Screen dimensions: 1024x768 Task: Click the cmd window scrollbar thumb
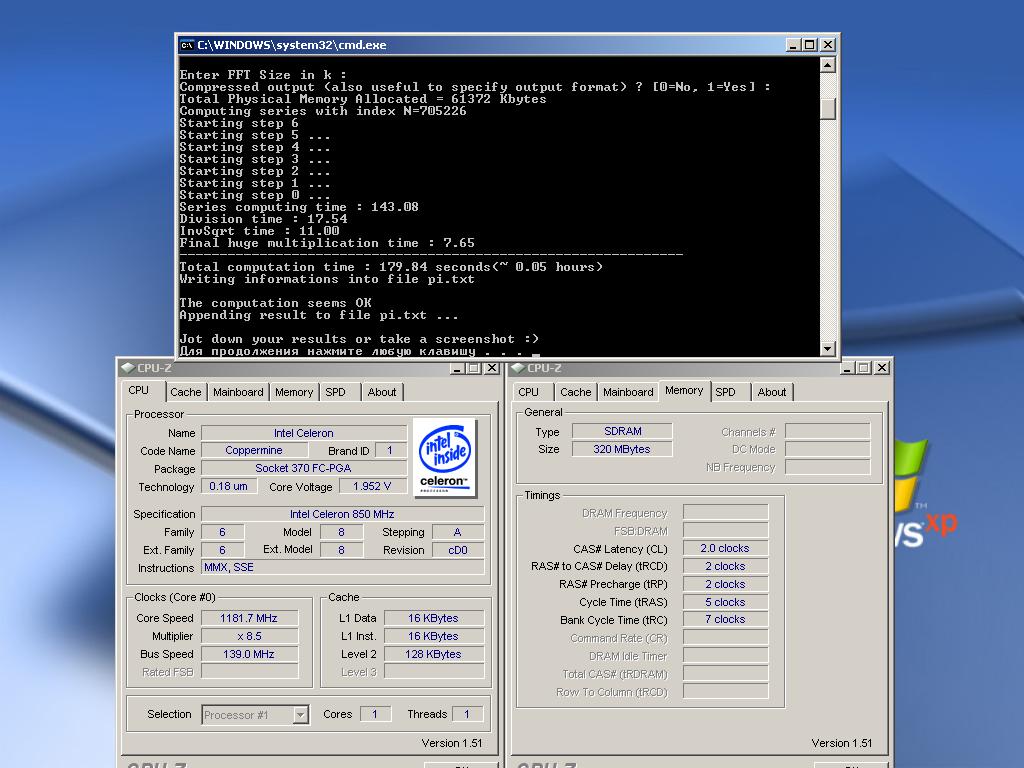click(827, 108)
